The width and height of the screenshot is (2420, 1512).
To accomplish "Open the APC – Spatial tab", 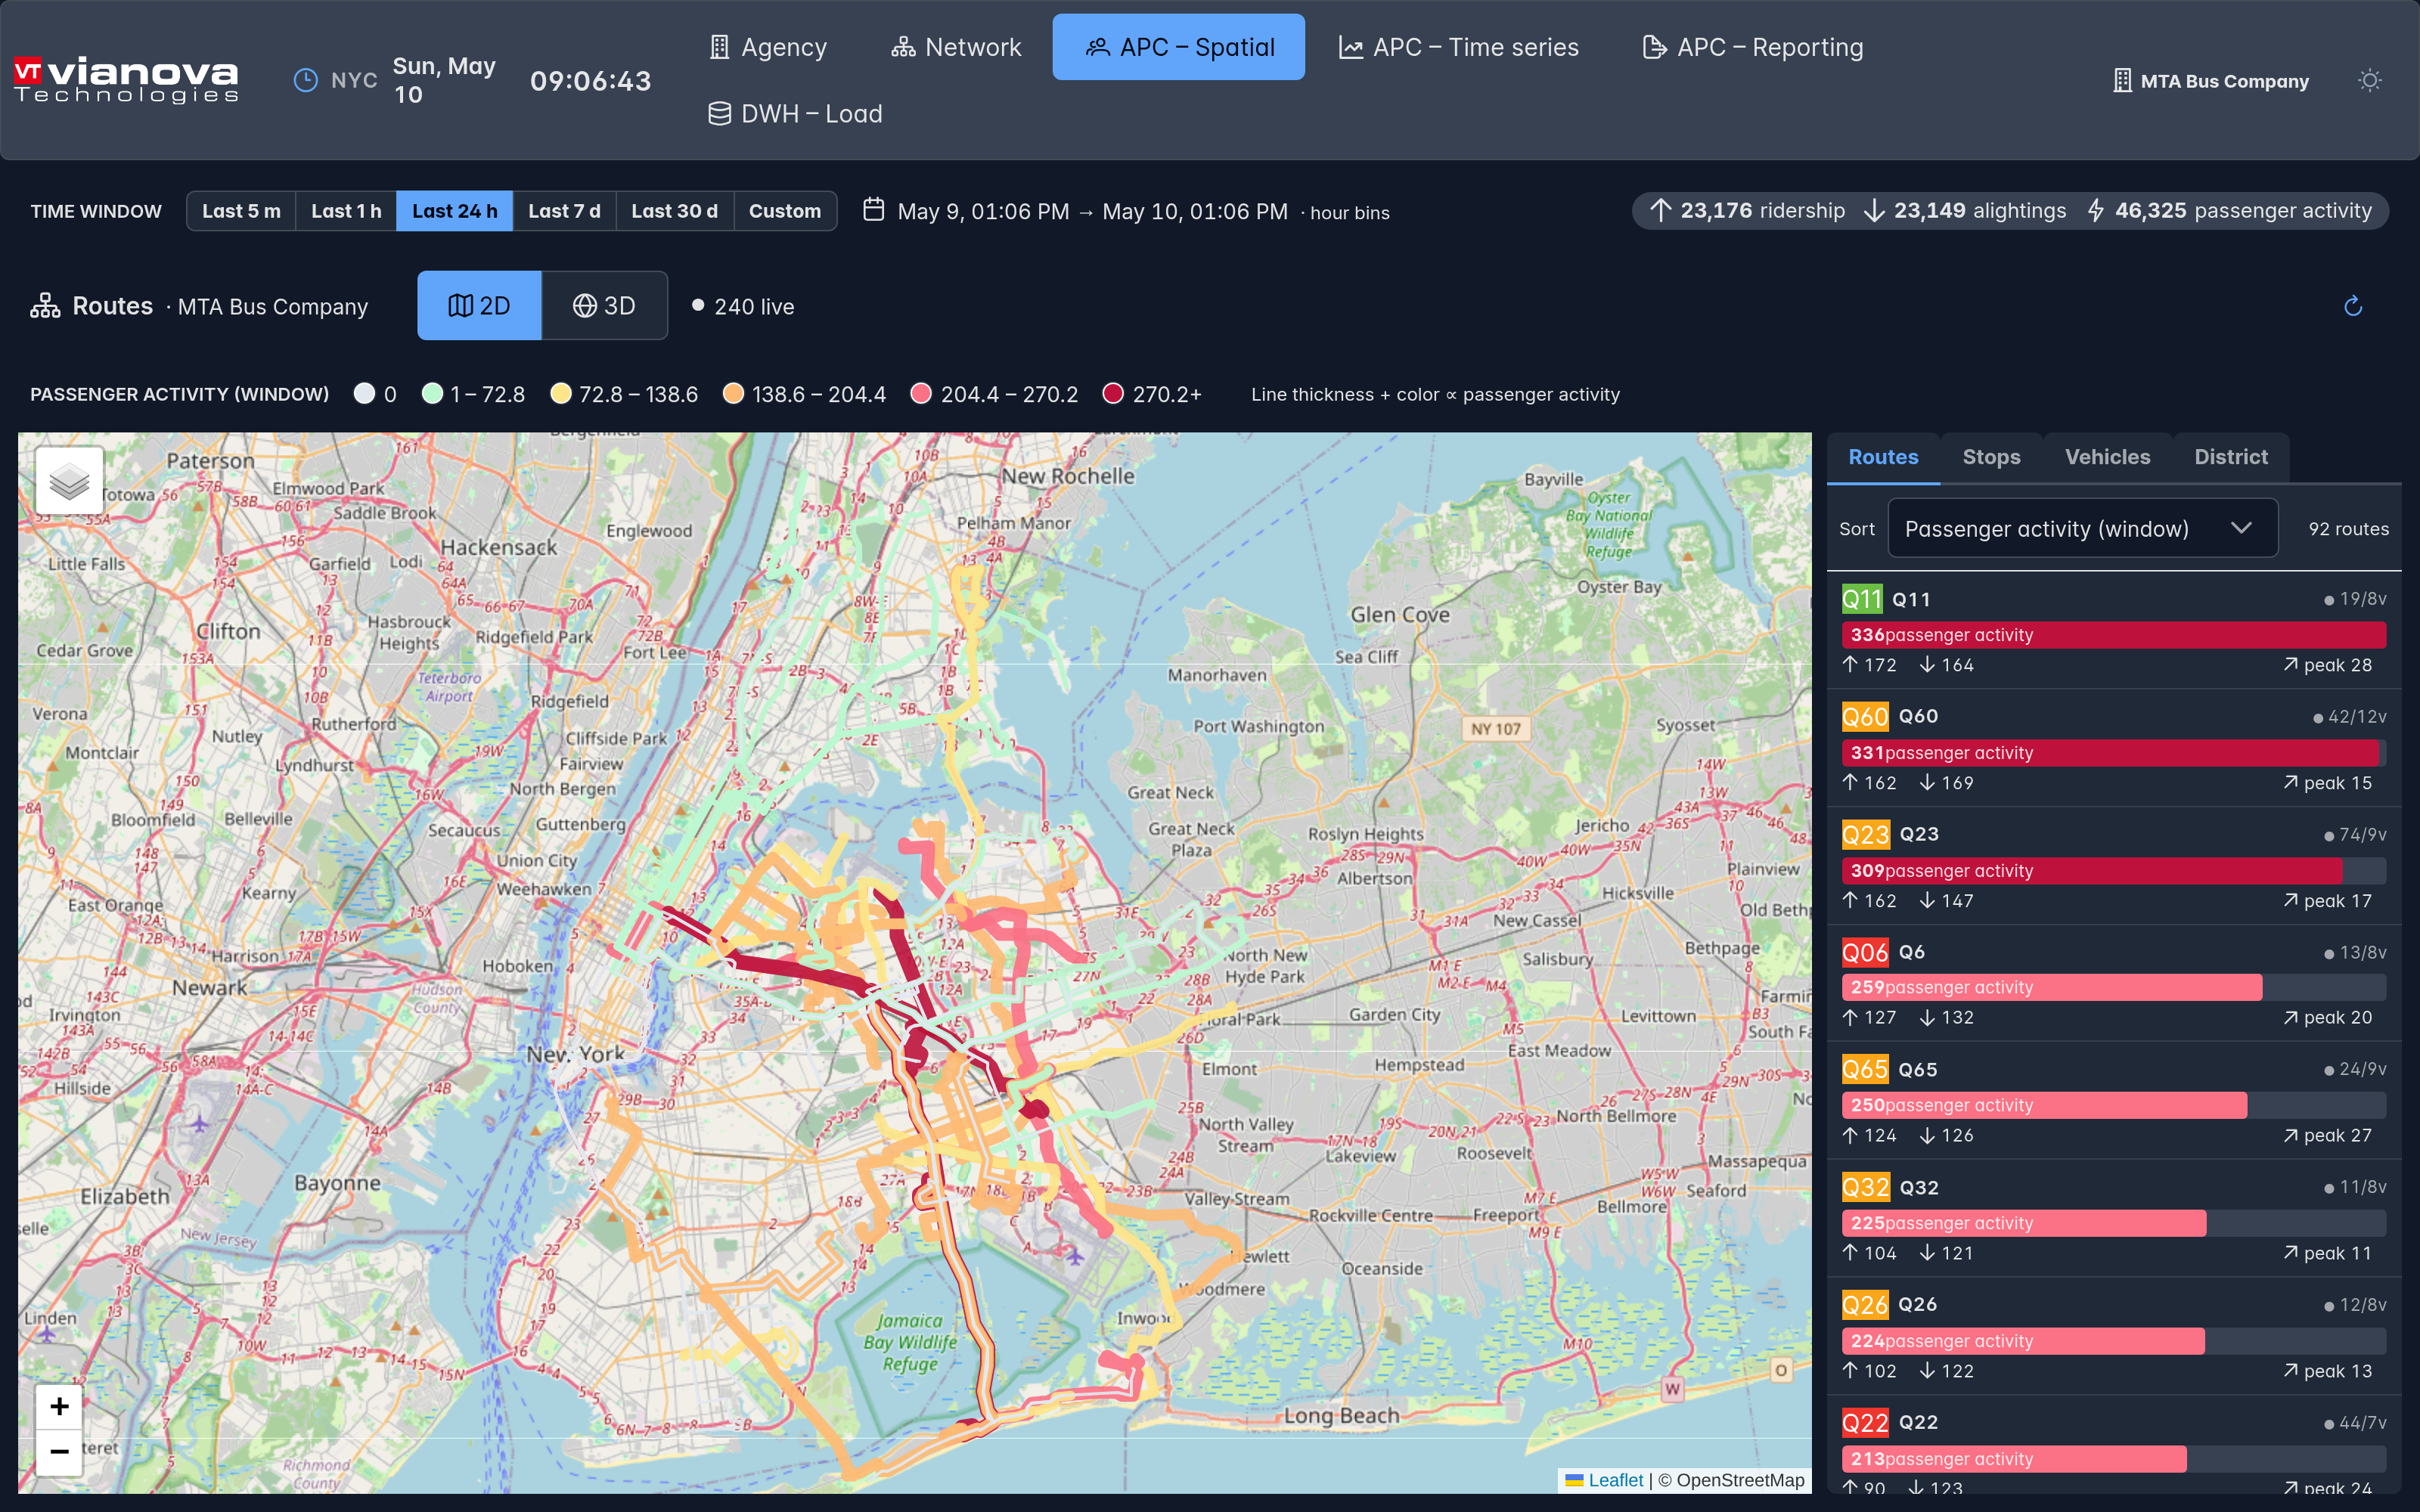I will pos(1178,47).
